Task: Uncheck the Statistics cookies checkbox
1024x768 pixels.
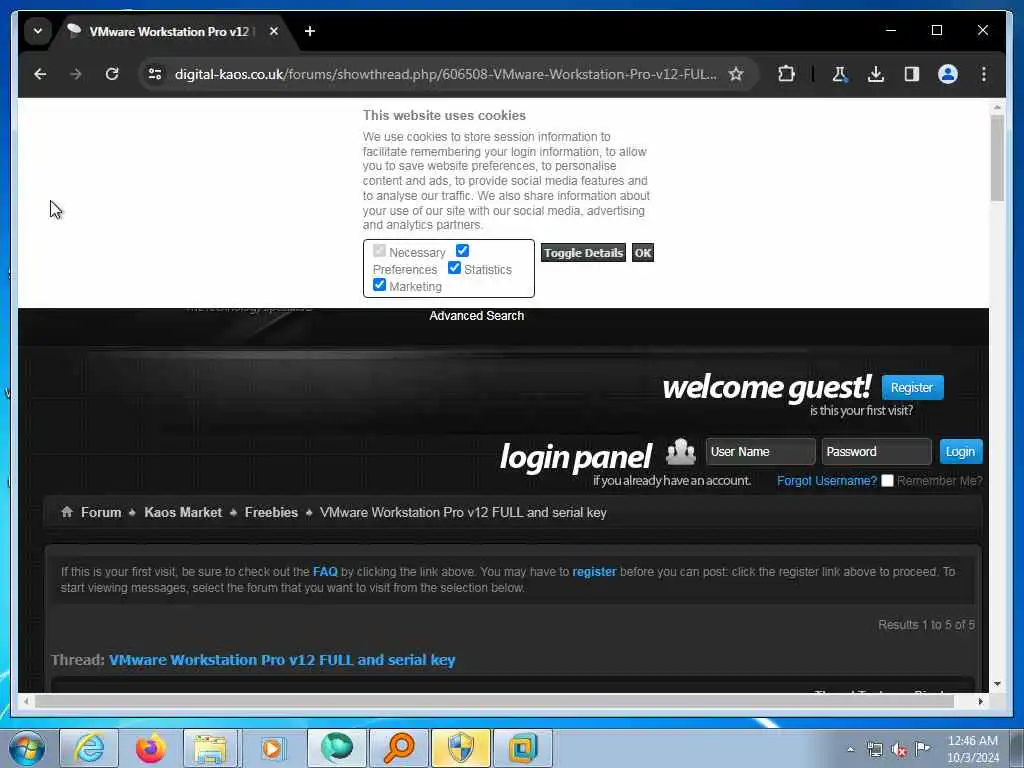Action: [455, 268]
